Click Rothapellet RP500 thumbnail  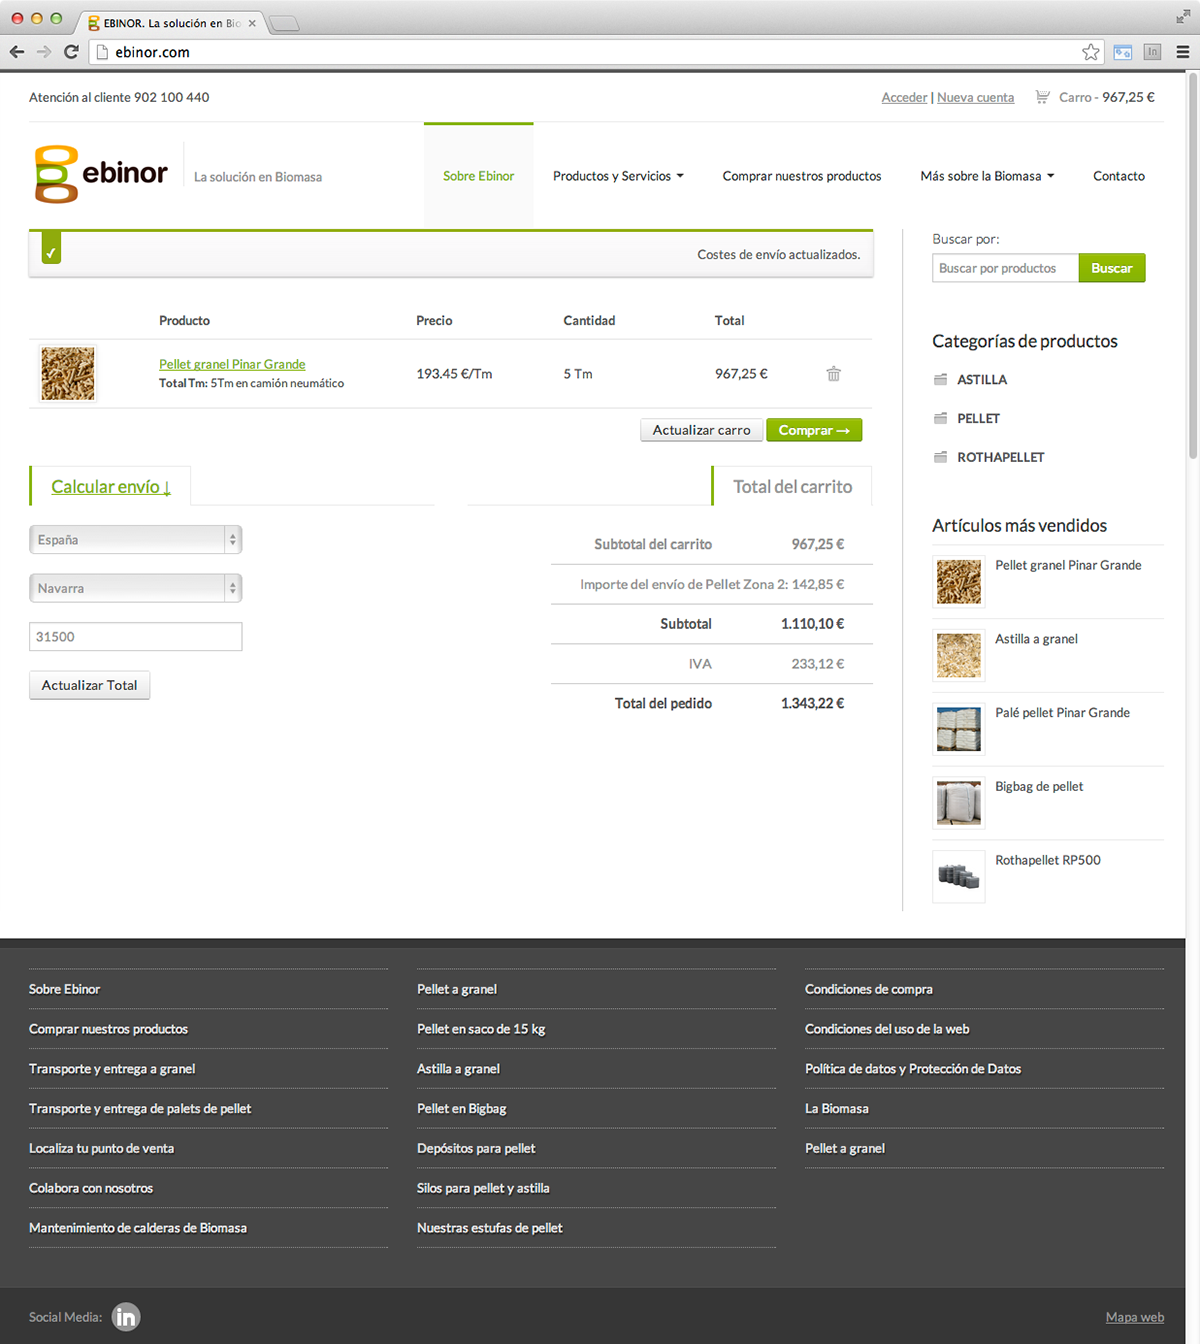click(x=958, y=877)
